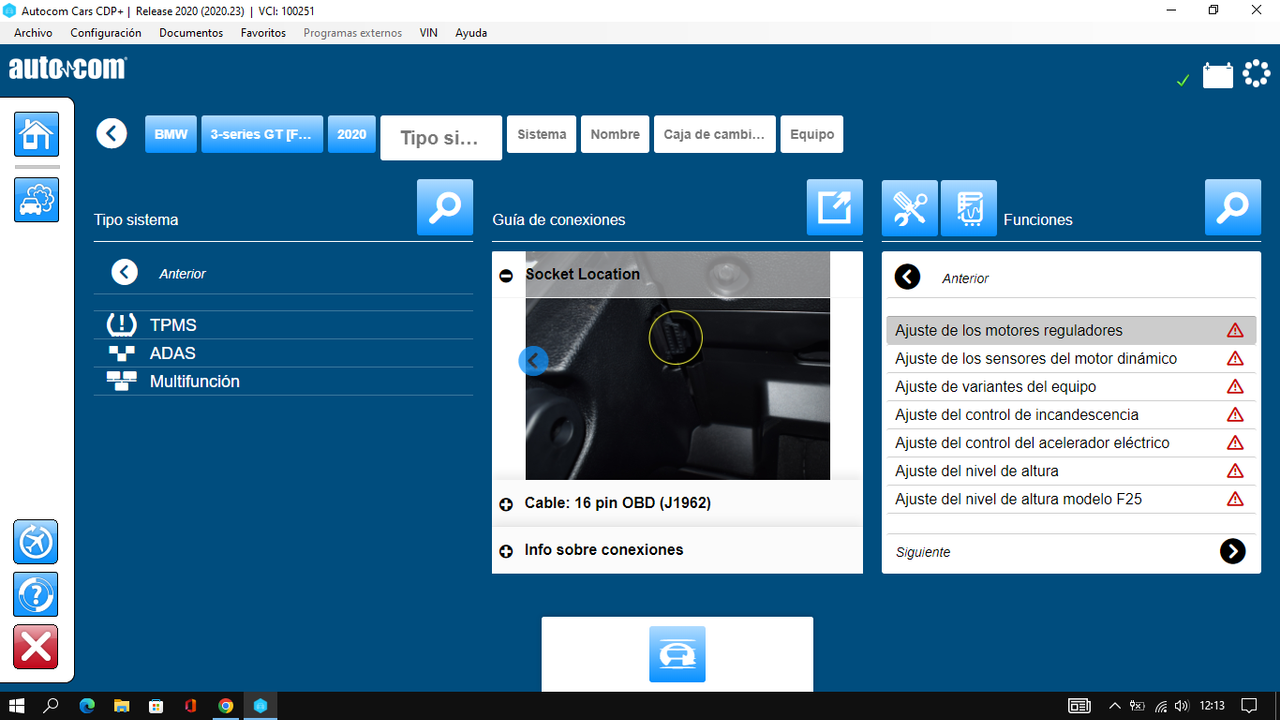Select the Tipo sistema step tab
The width and height of the screenshot is (1280, 720).
[x=441, y=138]
